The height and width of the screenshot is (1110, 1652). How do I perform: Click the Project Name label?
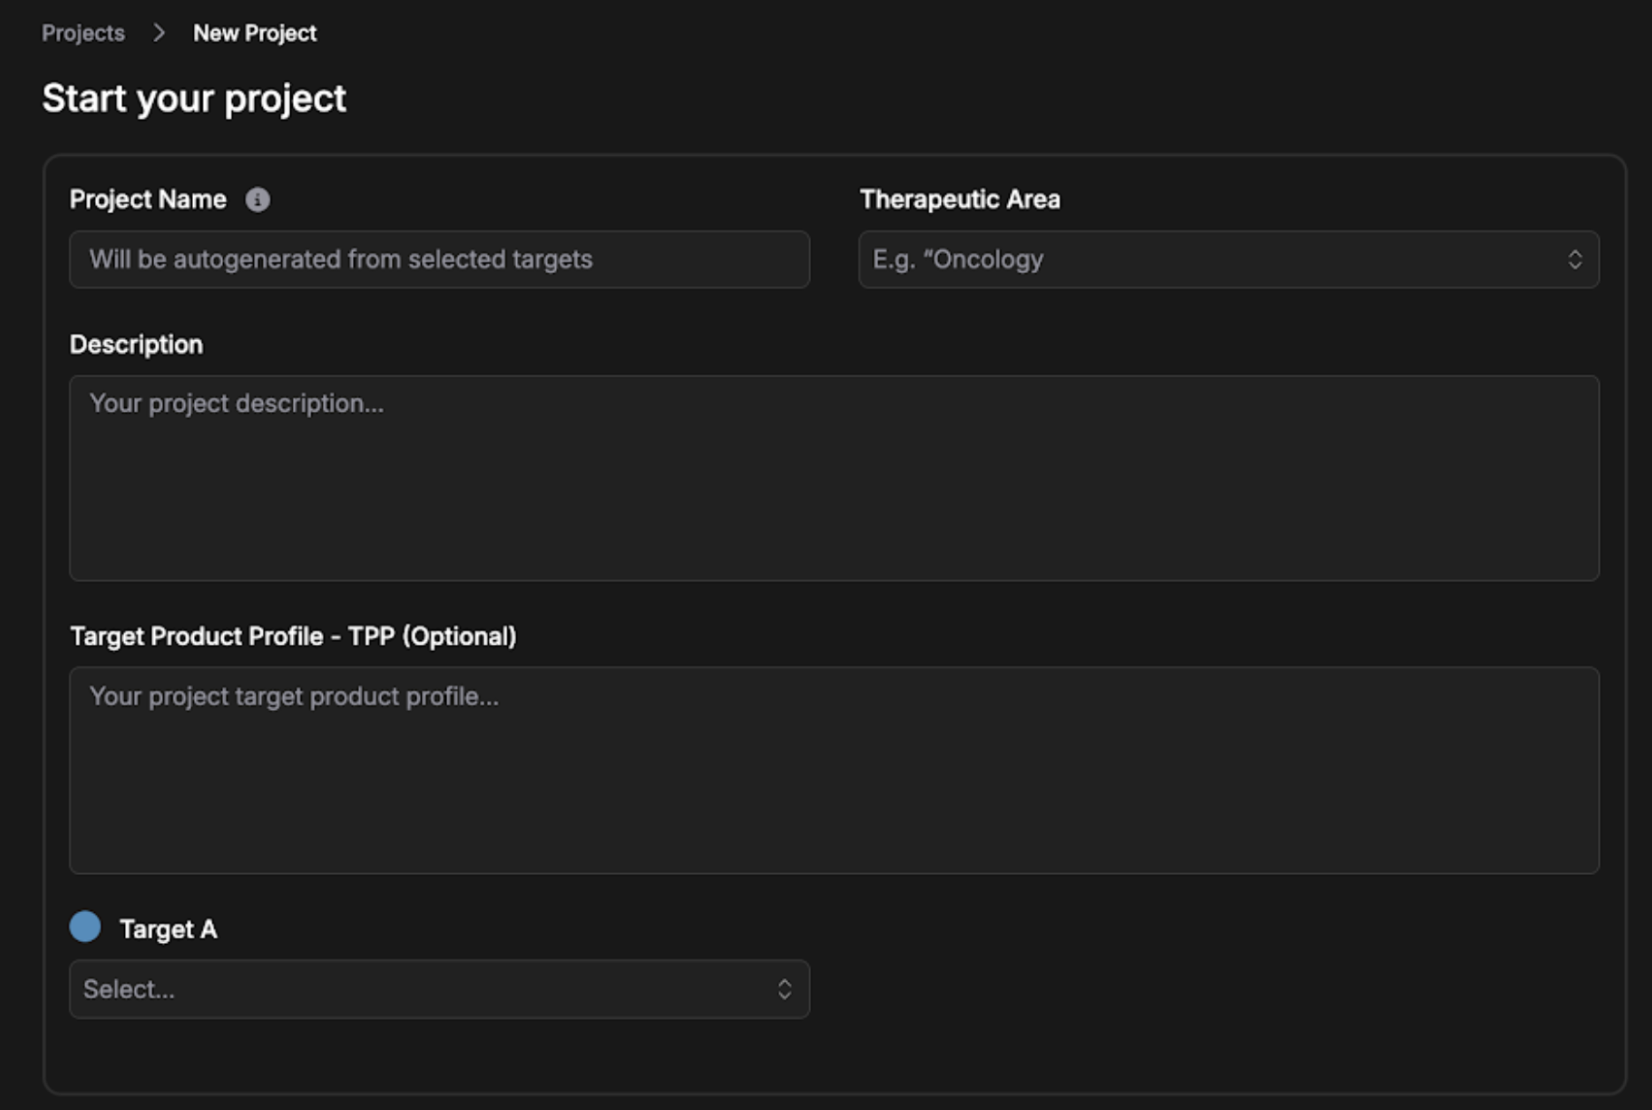(x=148, y=200)
